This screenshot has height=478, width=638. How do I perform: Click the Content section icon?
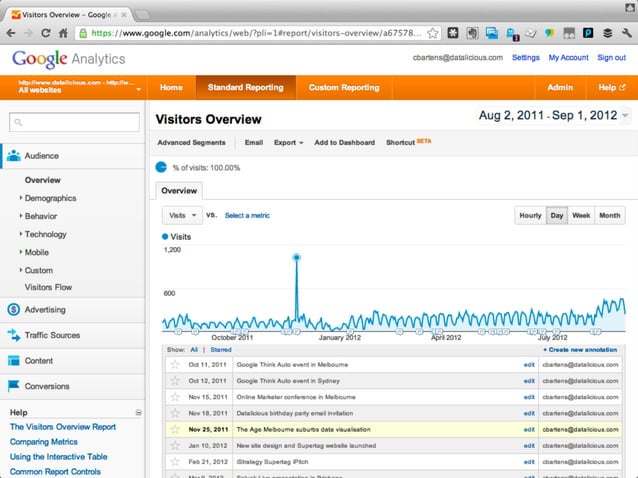tap(14, 361)
